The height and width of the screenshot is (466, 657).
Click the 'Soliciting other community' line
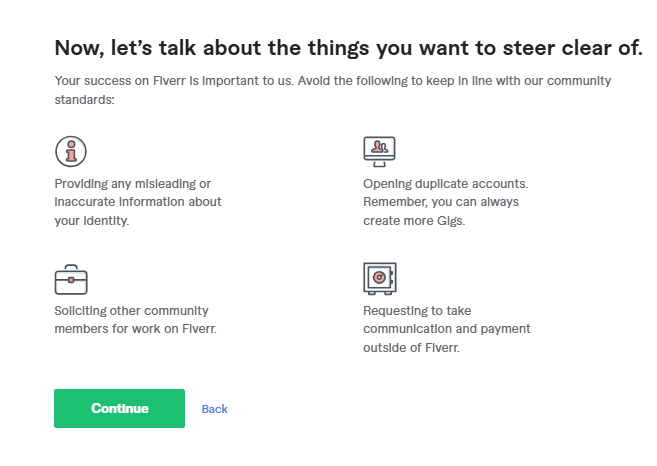click(x=131, y=311)
